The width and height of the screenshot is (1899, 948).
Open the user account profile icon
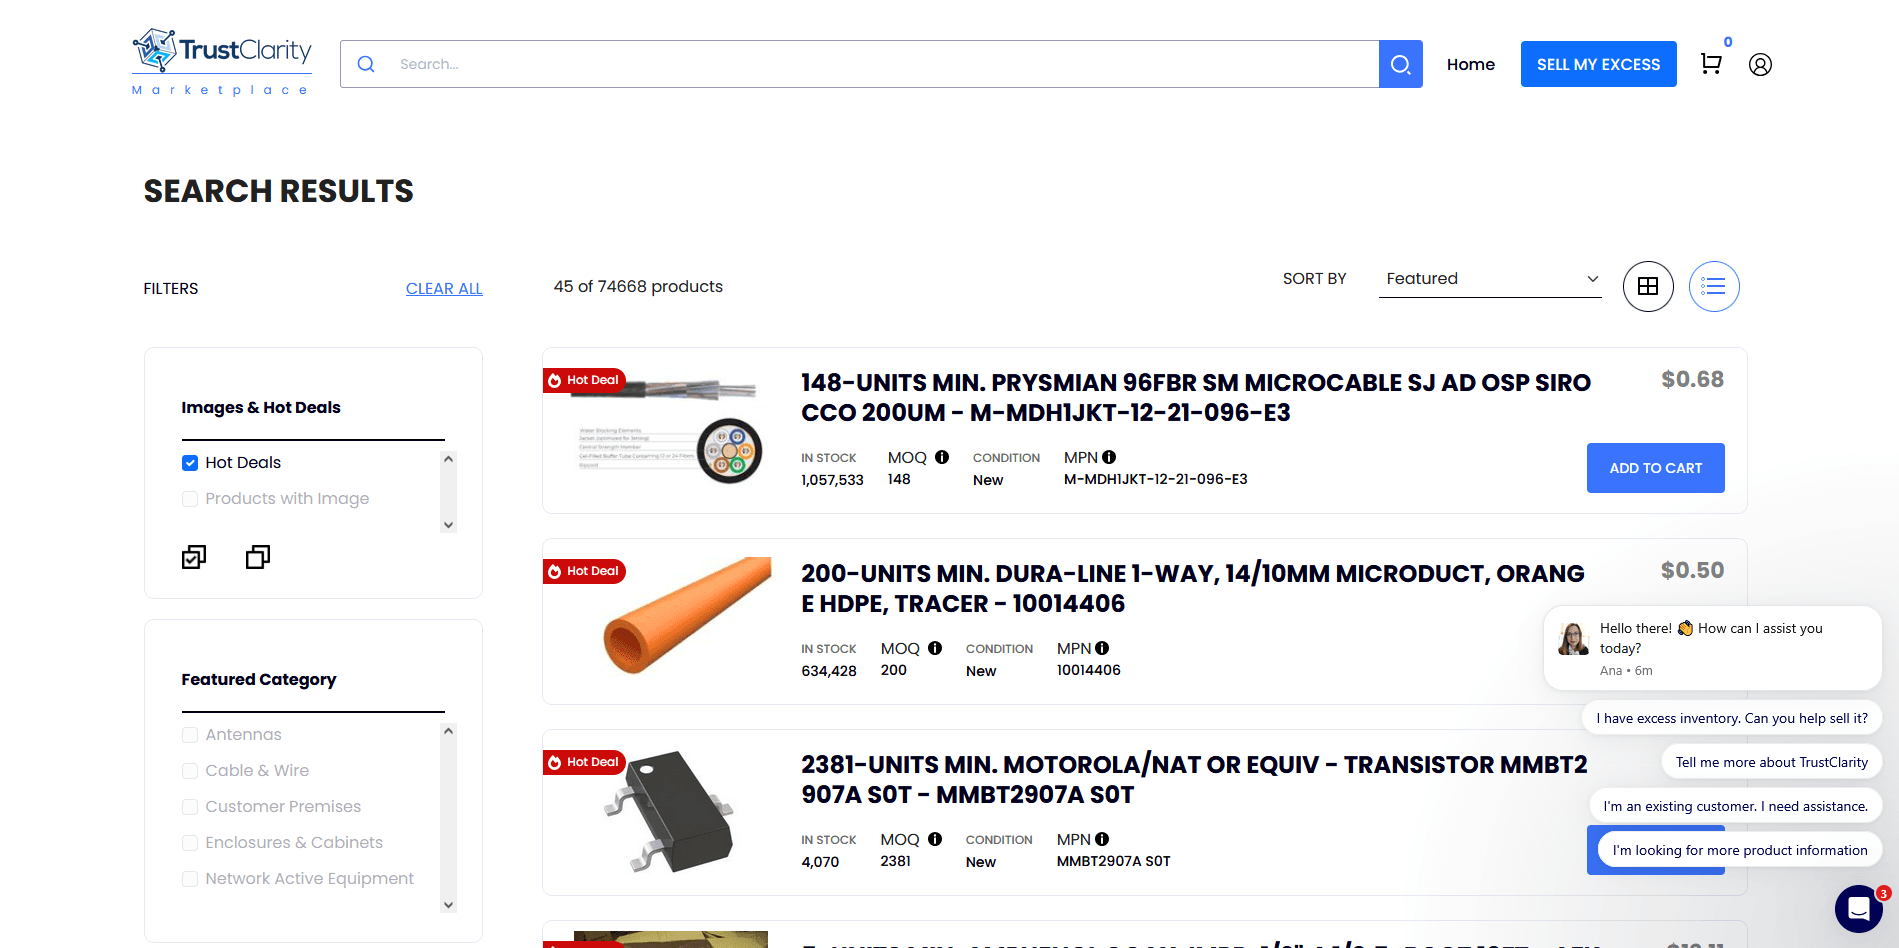pyautogui.click(x=1760, y=64)
